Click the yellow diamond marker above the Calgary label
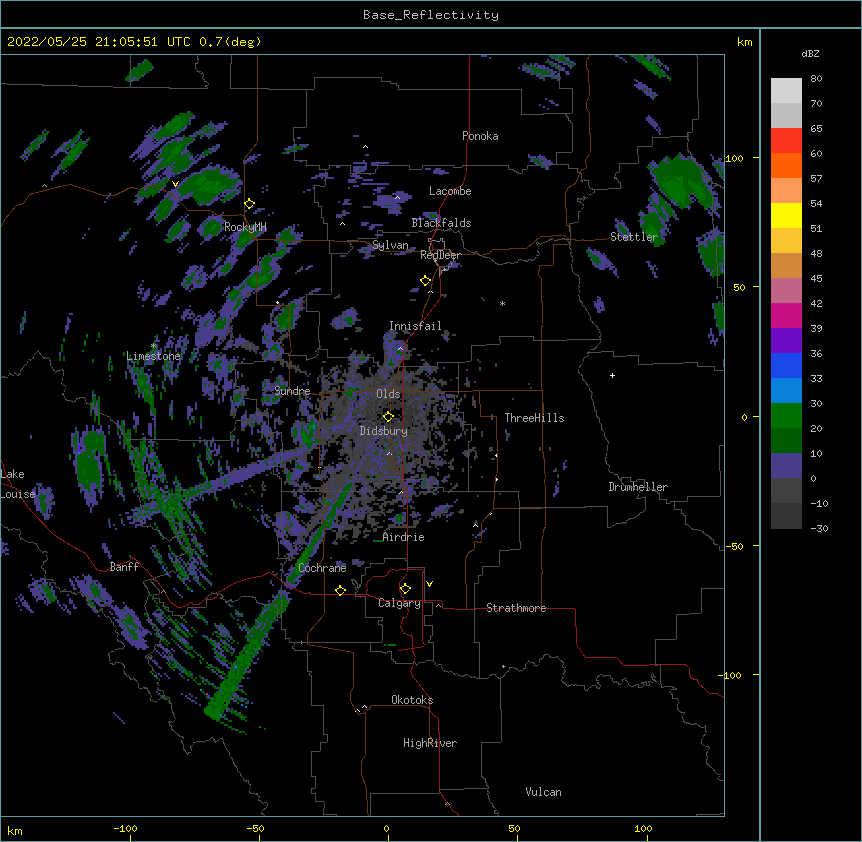This screenshot has width=862, height=842. [x=405, y=589]
